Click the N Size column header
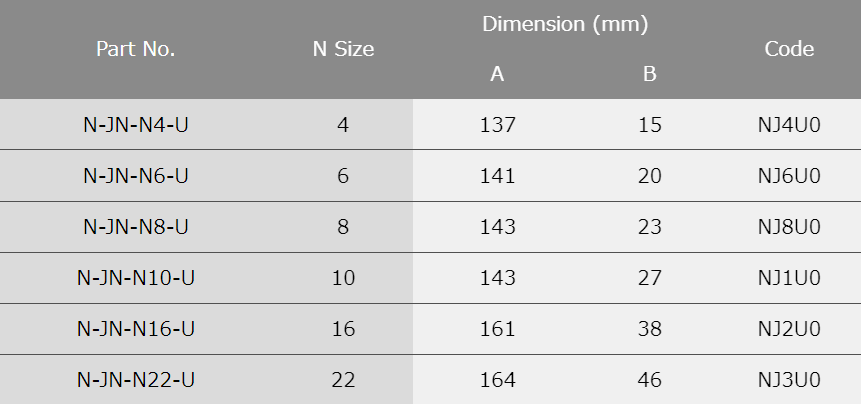This screenshot has height=404, width=861. point(343,49)
